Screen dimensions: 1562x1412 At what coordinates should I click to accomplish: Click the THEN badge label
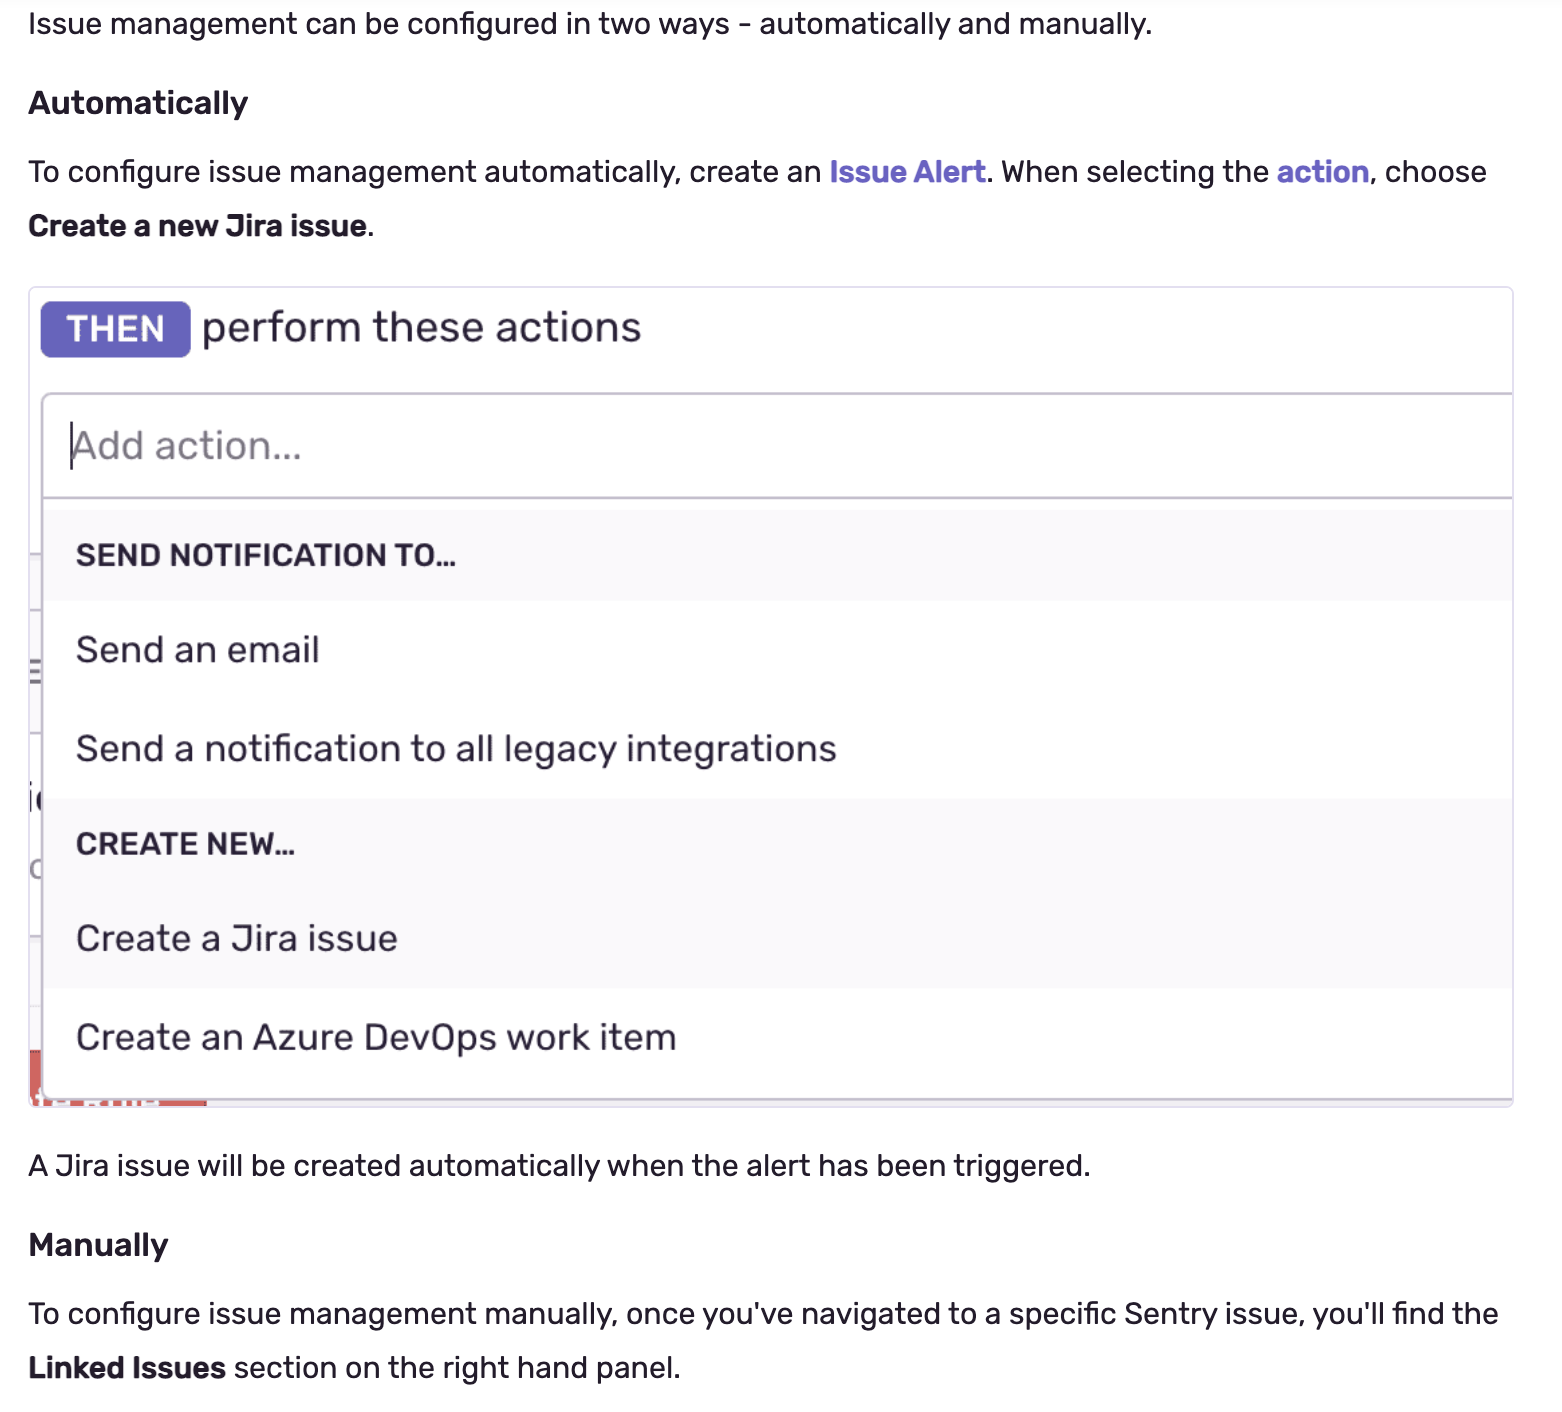(115, 329)
